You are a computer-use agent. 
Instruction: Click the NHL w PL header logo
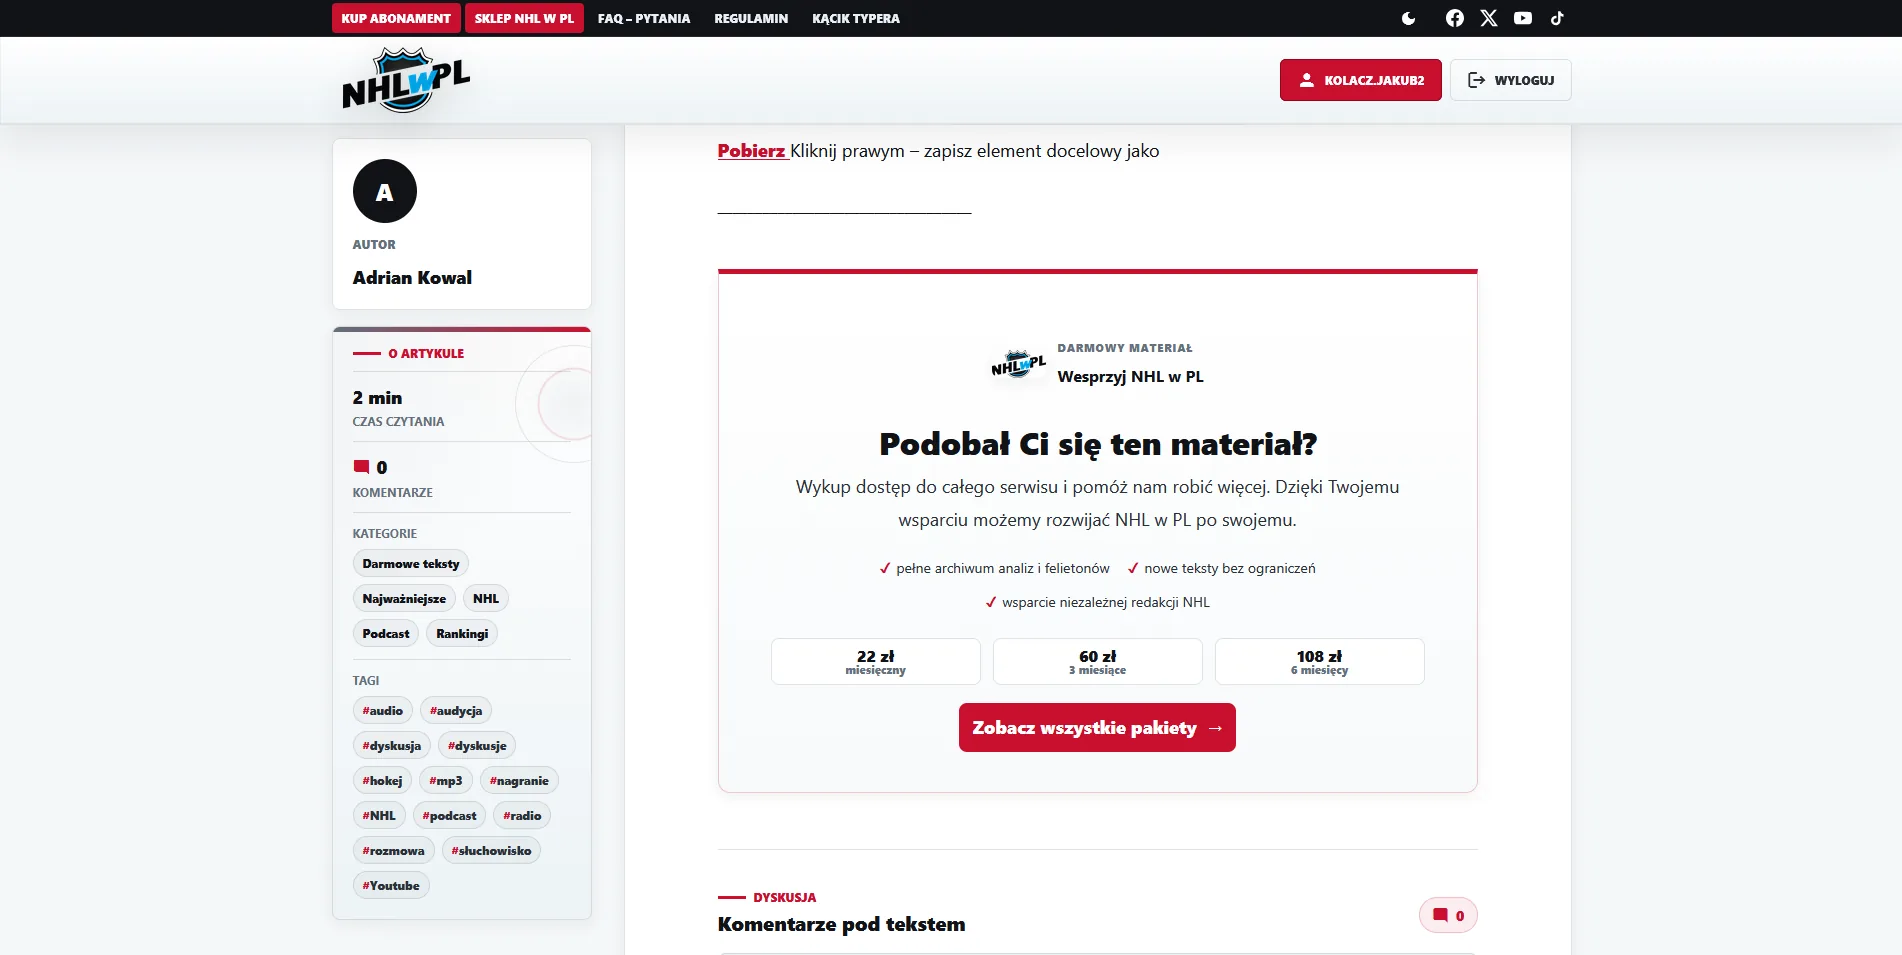pos(406,80)
